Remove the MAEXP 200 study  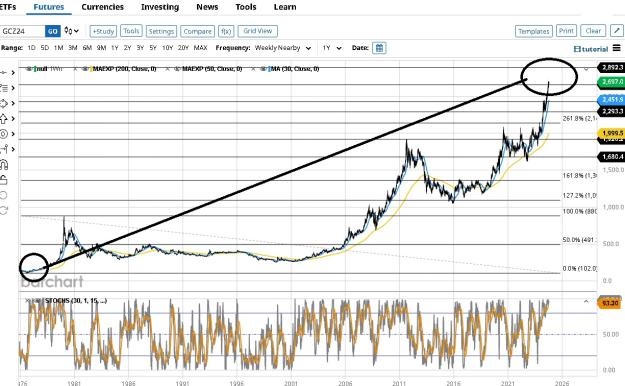(x=76, y=69)
